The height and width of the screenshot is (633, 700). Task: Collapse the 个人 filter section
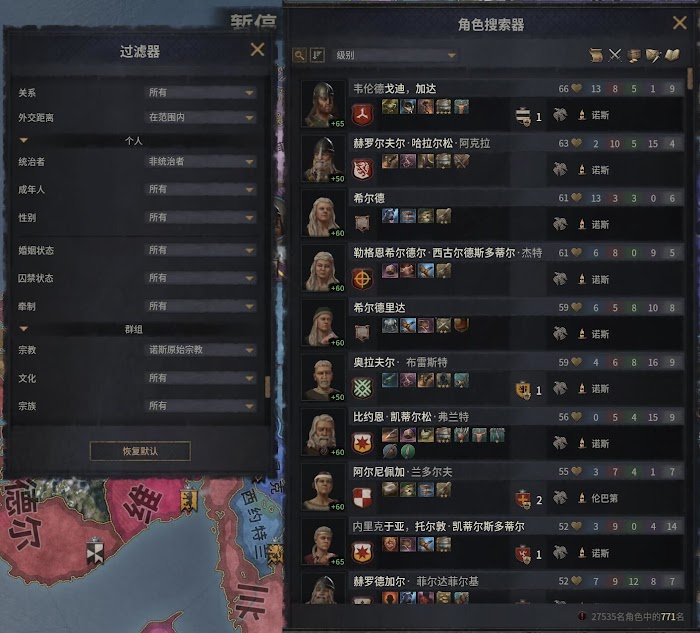24,141
